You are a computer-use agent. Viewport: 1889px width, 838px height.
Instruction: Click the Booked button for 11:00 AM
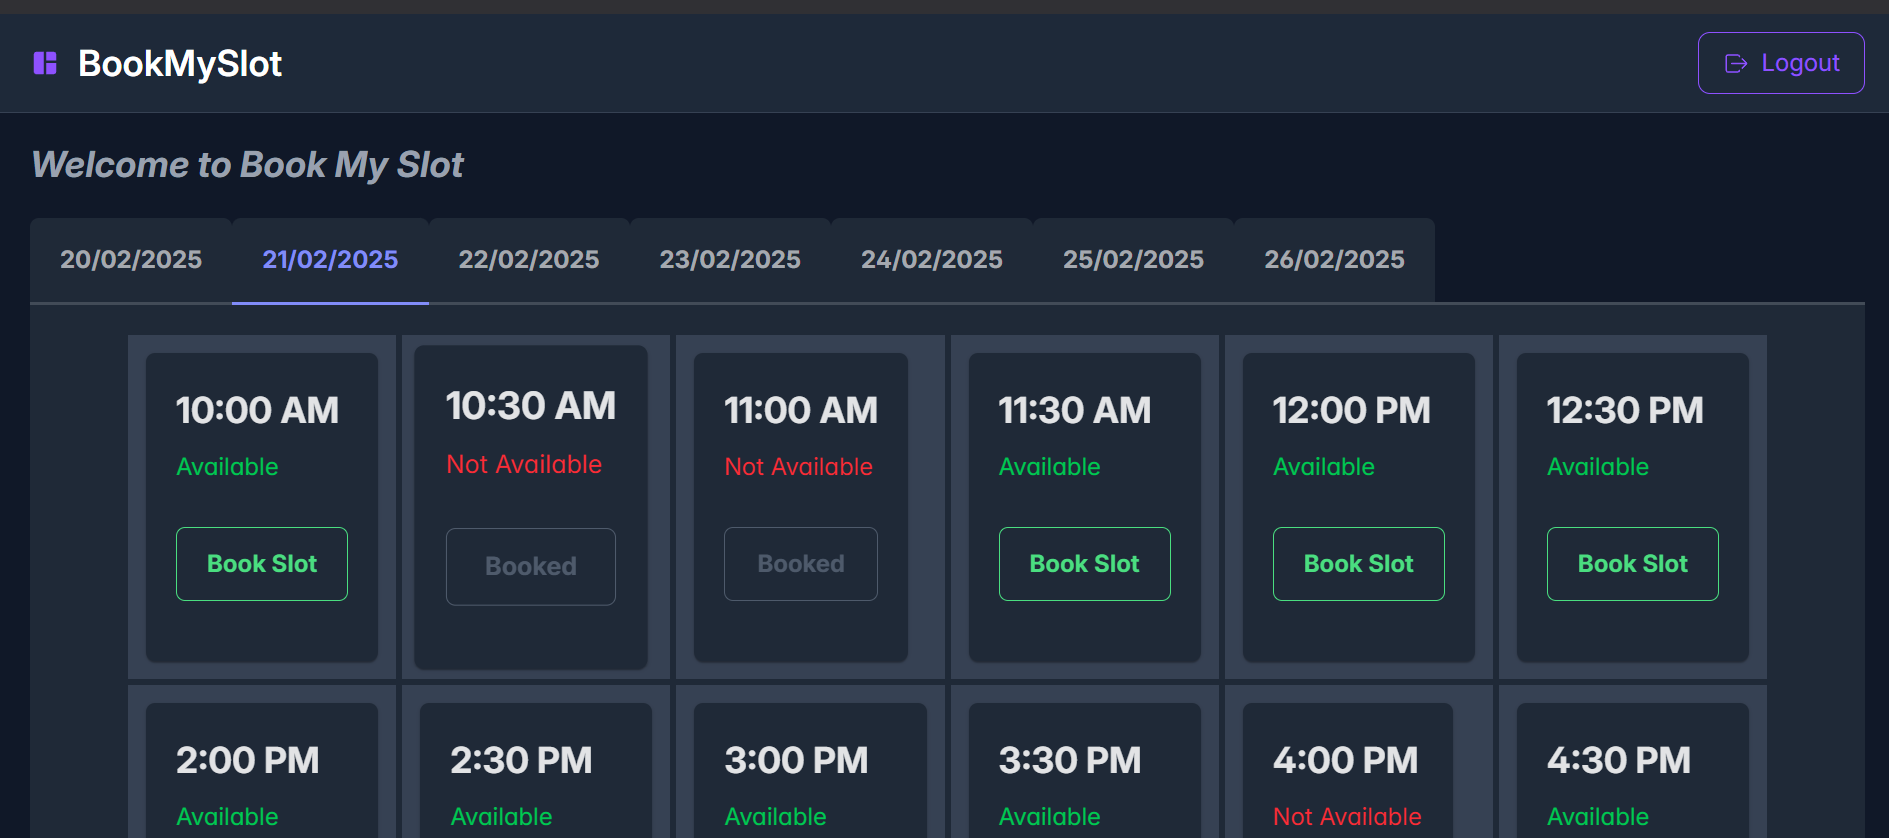pos(801,564)
